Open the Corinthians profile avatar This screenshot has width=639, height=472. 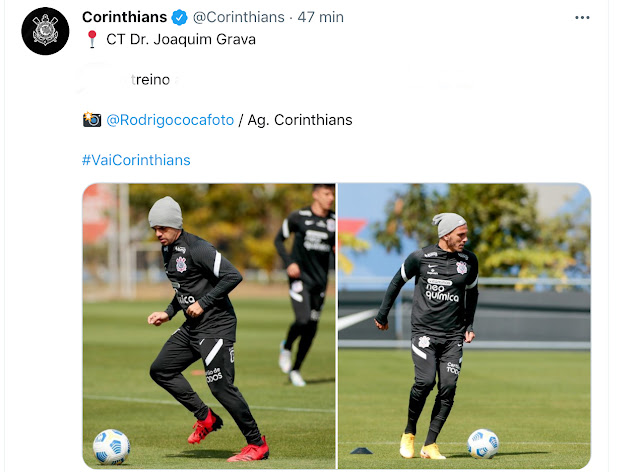click(x=45, y=31)
